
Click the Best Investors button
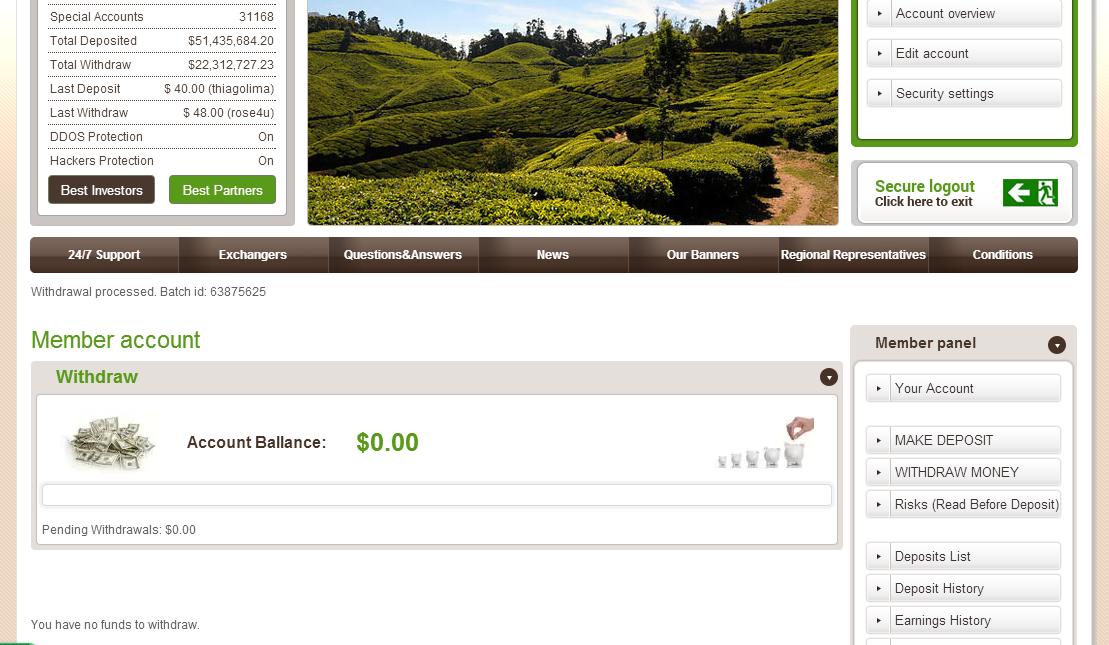tap(101, 190)
